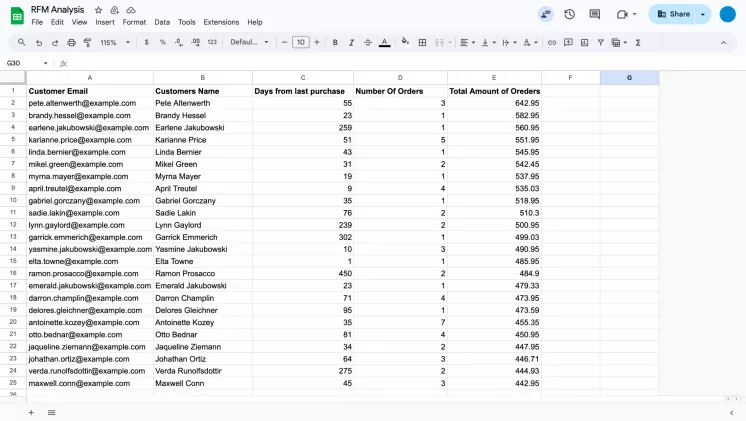Screen dimensions: 746x421
Task: Click the print icon in toolbar
Action: pyautogui.click(x=71, y=43)
